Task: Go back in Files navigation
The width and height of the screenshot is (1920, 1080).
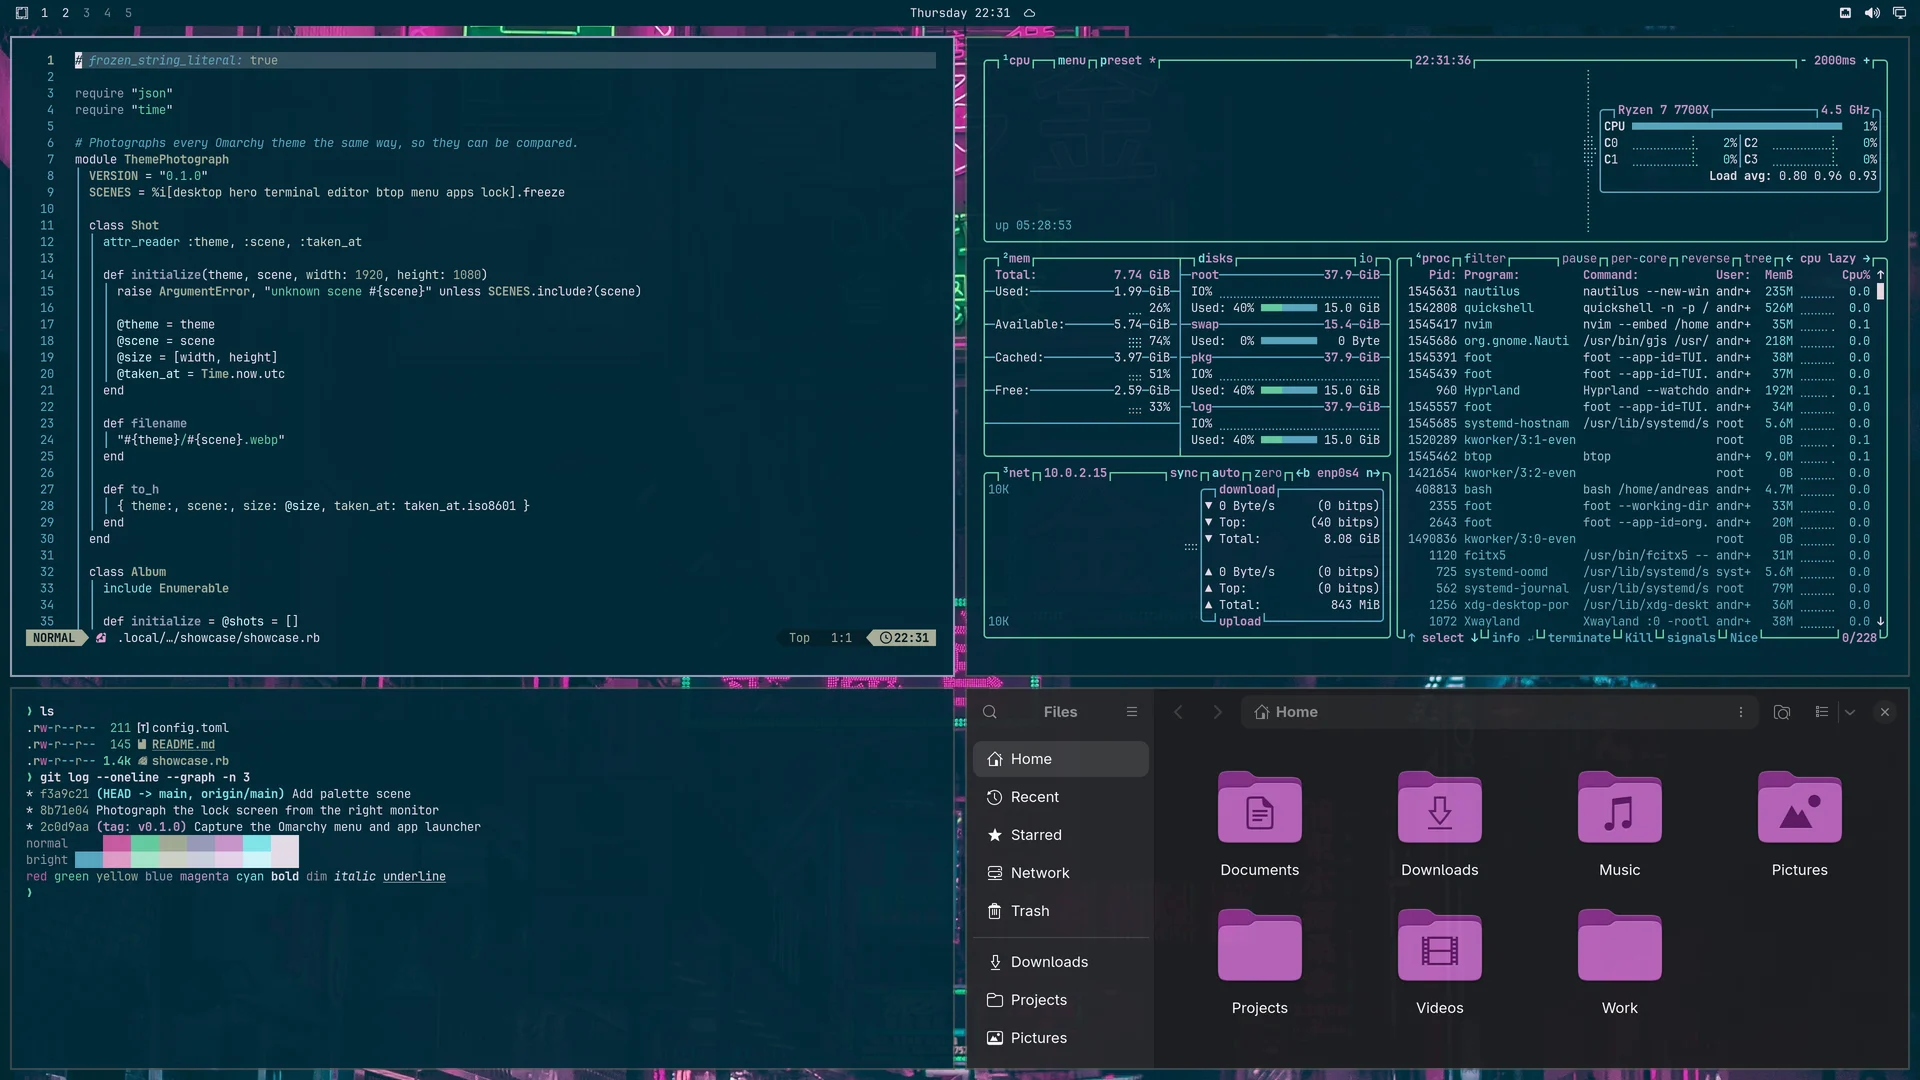Action: [x=1178, y=712]
